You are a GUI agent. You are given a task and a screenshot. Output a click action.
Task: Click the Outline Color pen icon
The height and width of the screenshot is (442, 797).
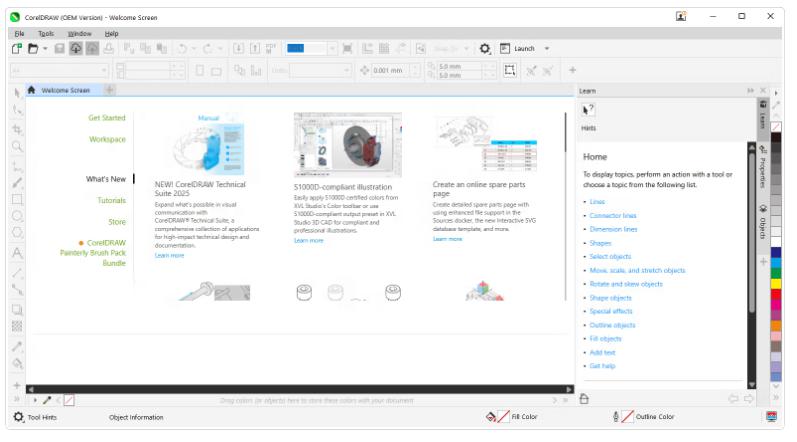pyautogui.click(x=615, y=417)
